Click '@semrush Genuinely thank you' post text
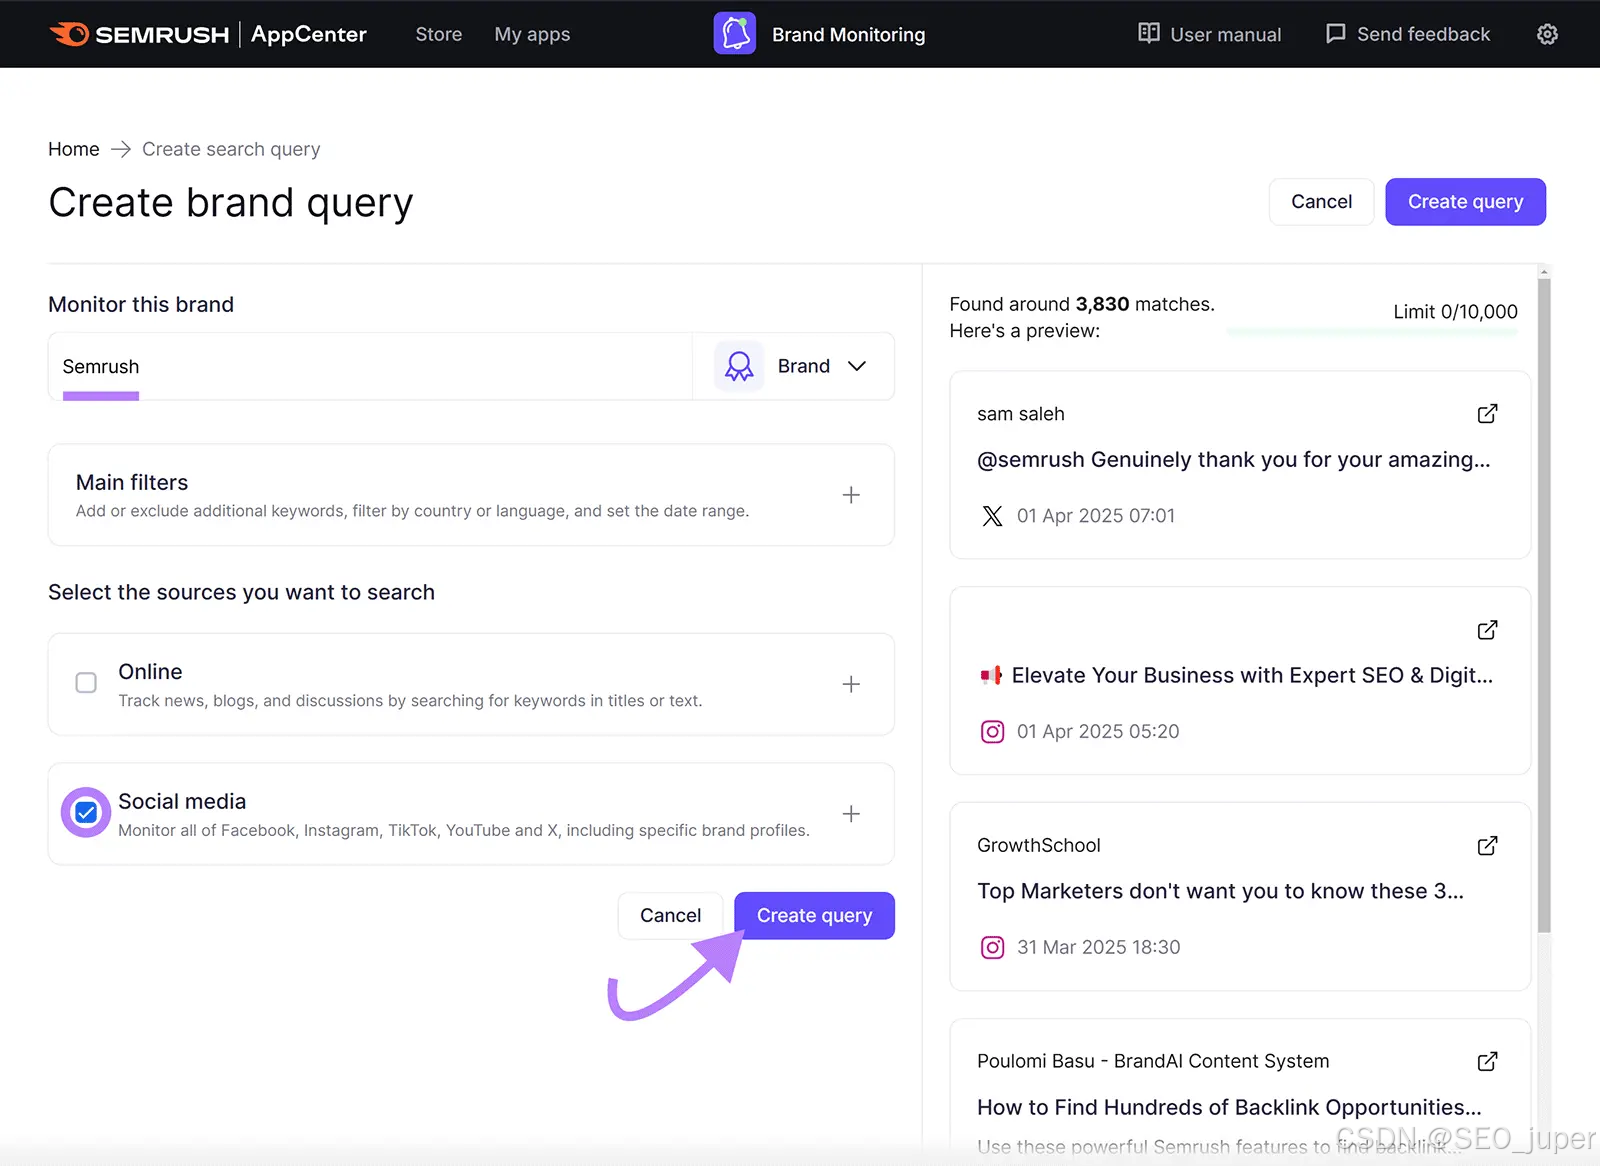Image resolution: width=1600 pixels, height=1166 pixels. [1233, 460]
